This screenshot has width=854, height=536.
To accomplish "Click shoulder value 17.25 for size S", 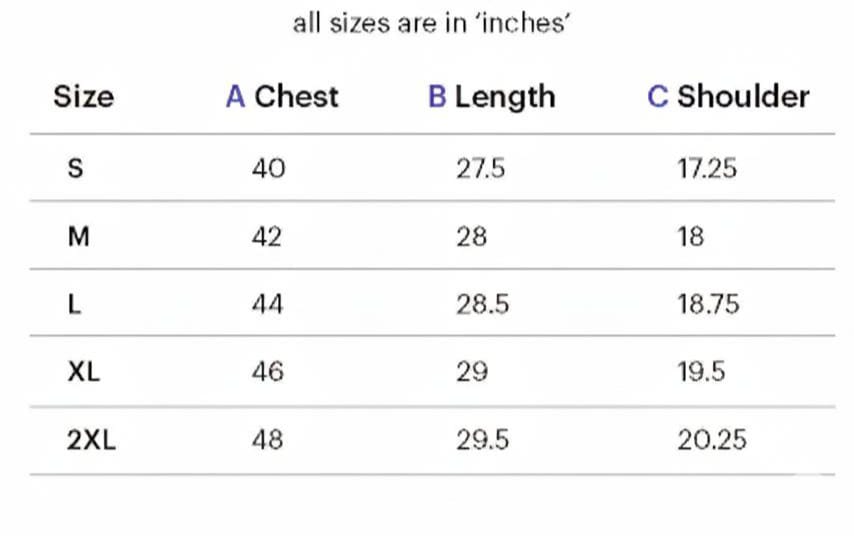I will pos(707,168).
